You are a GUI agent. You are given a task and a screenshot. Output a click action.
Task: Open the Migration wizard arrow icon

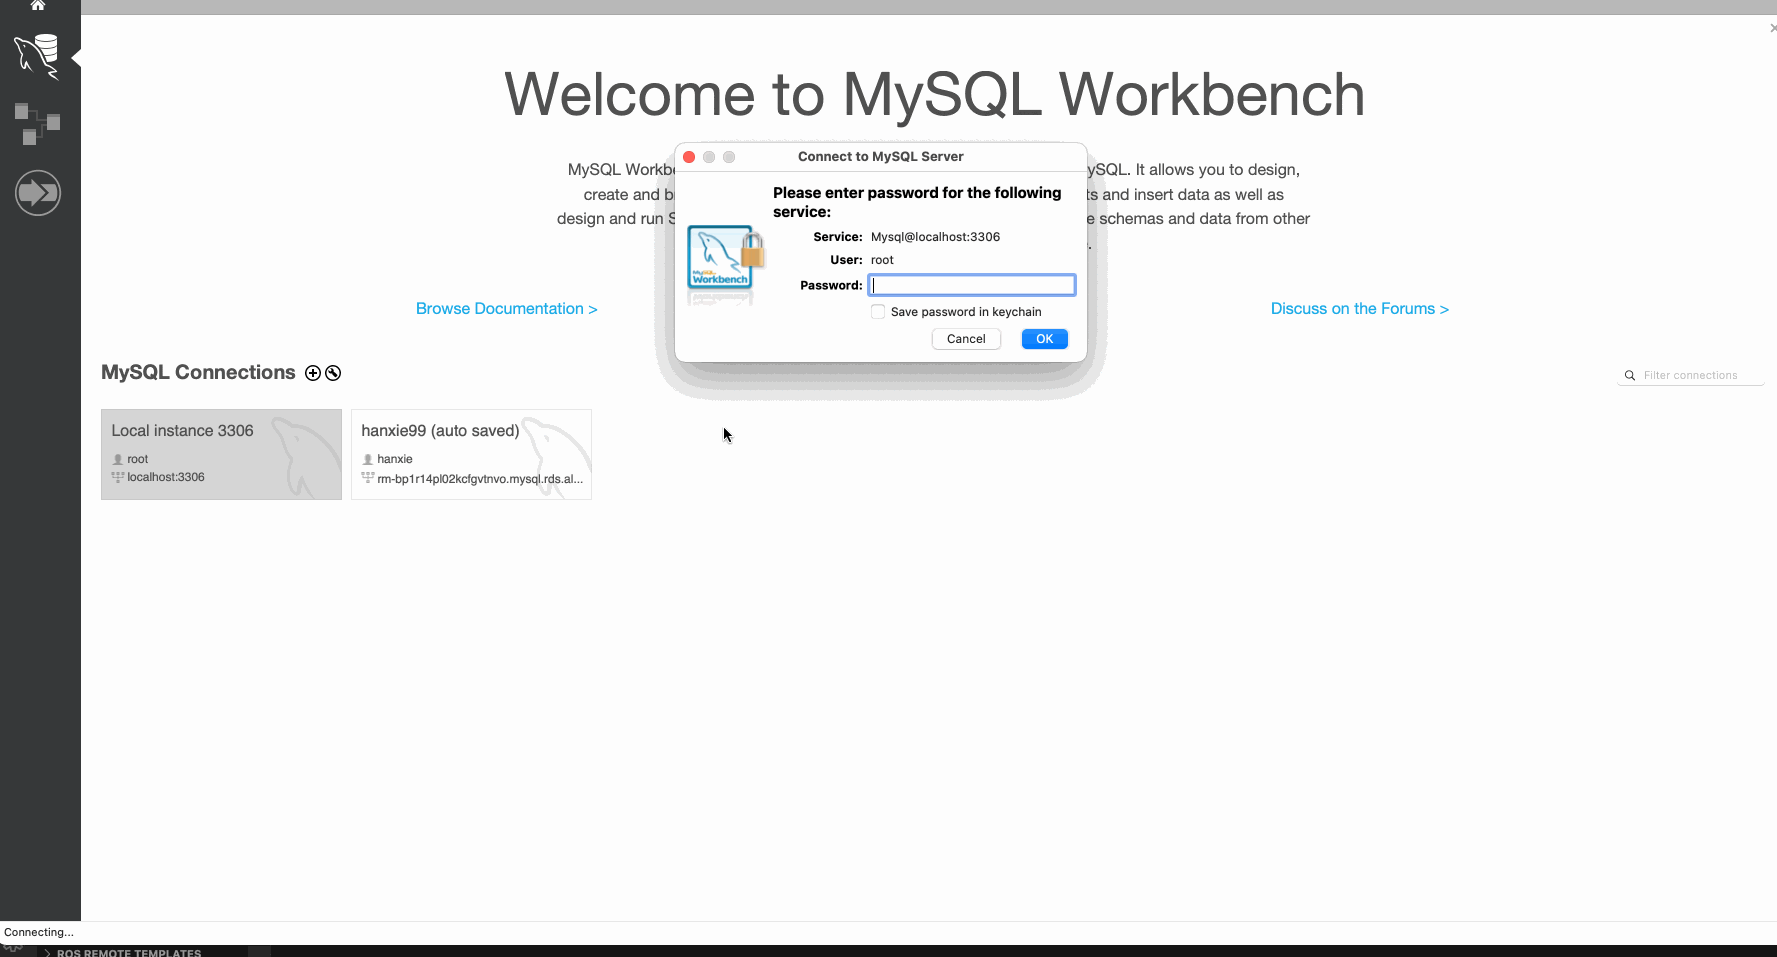click(x=38, y=192)
